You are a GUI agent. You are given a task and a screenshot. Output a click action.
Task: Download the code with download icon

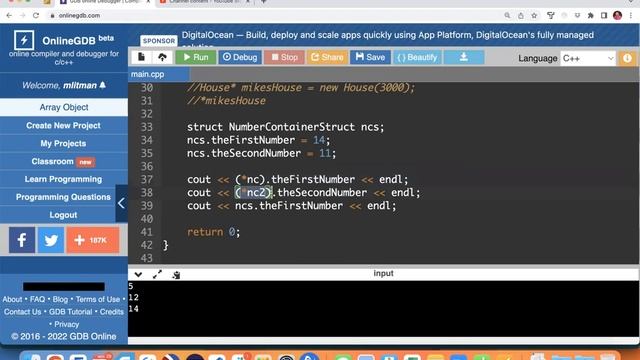[x=464, y=57]
